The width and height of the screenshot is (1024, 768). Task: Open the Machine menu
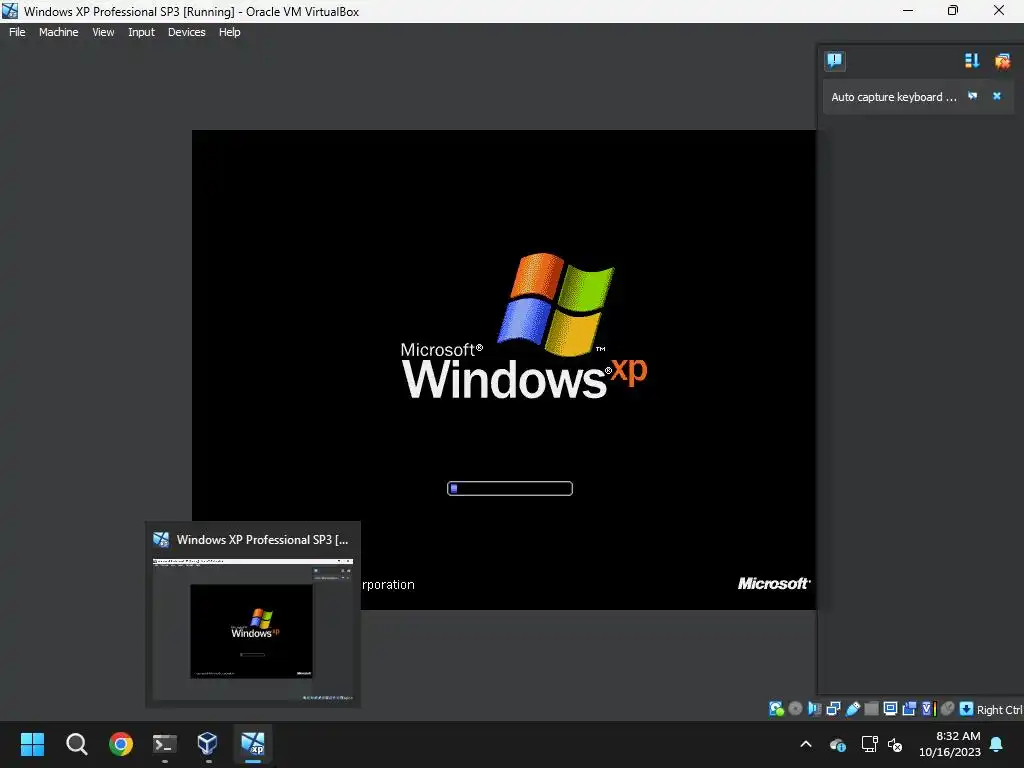58,32
